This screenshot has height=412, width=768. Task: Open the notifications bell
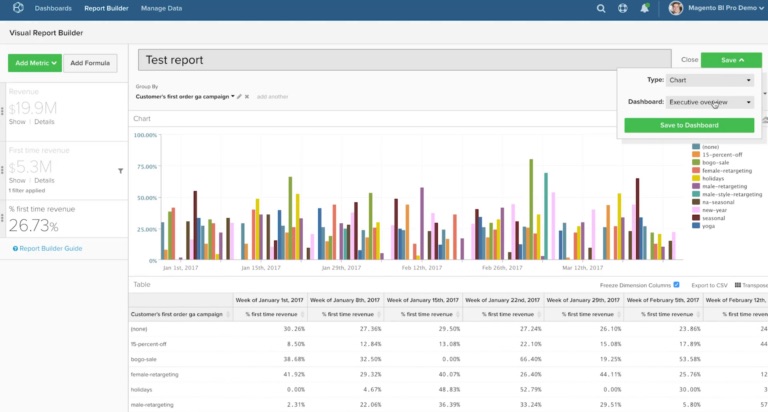[x=644, y=8]
